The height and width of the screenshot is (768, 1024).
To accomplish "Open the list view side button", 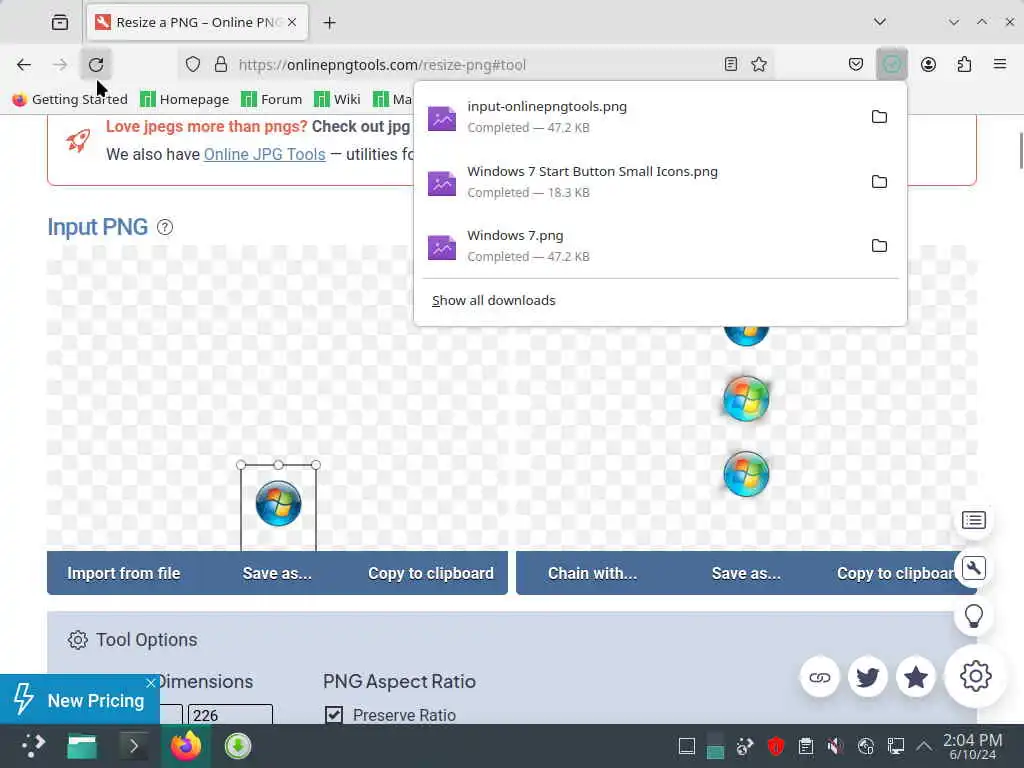I will click(974, 520).
